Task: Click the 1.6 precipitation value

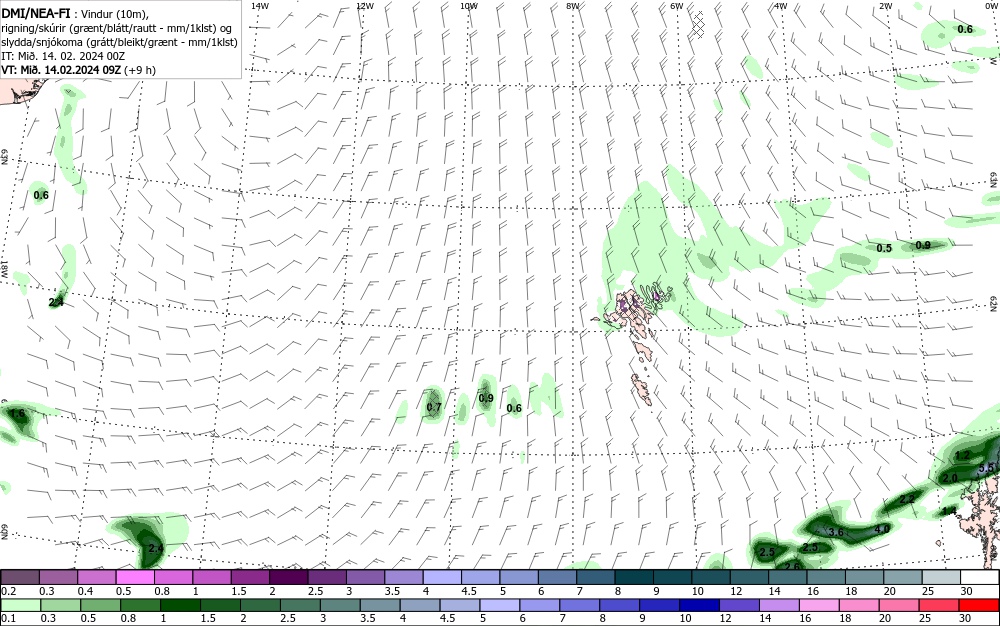Action: coord(17,414)
